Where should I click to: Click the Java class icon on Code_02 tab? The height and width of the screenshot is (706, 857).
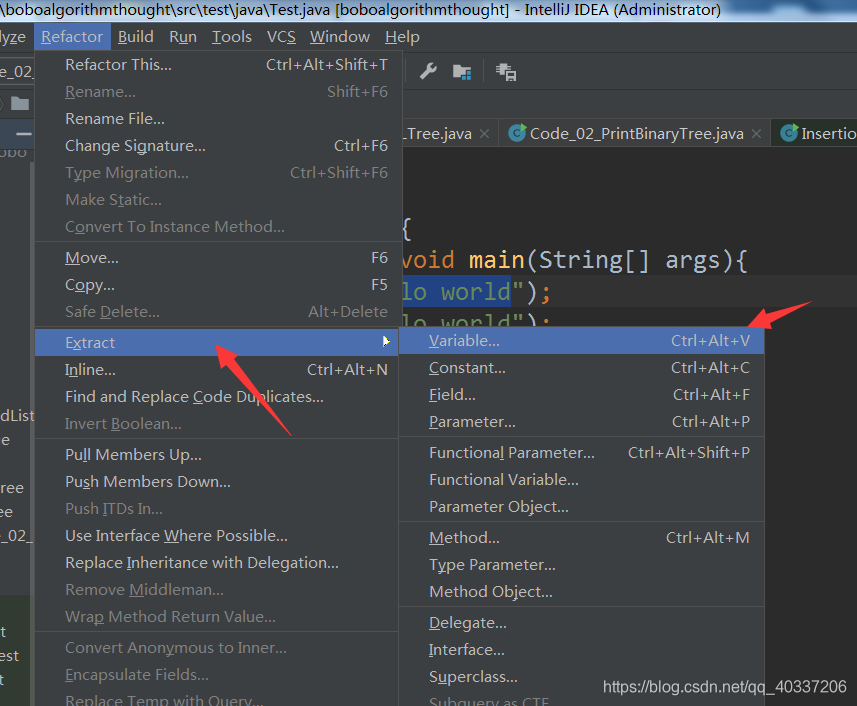coord(516,133)
